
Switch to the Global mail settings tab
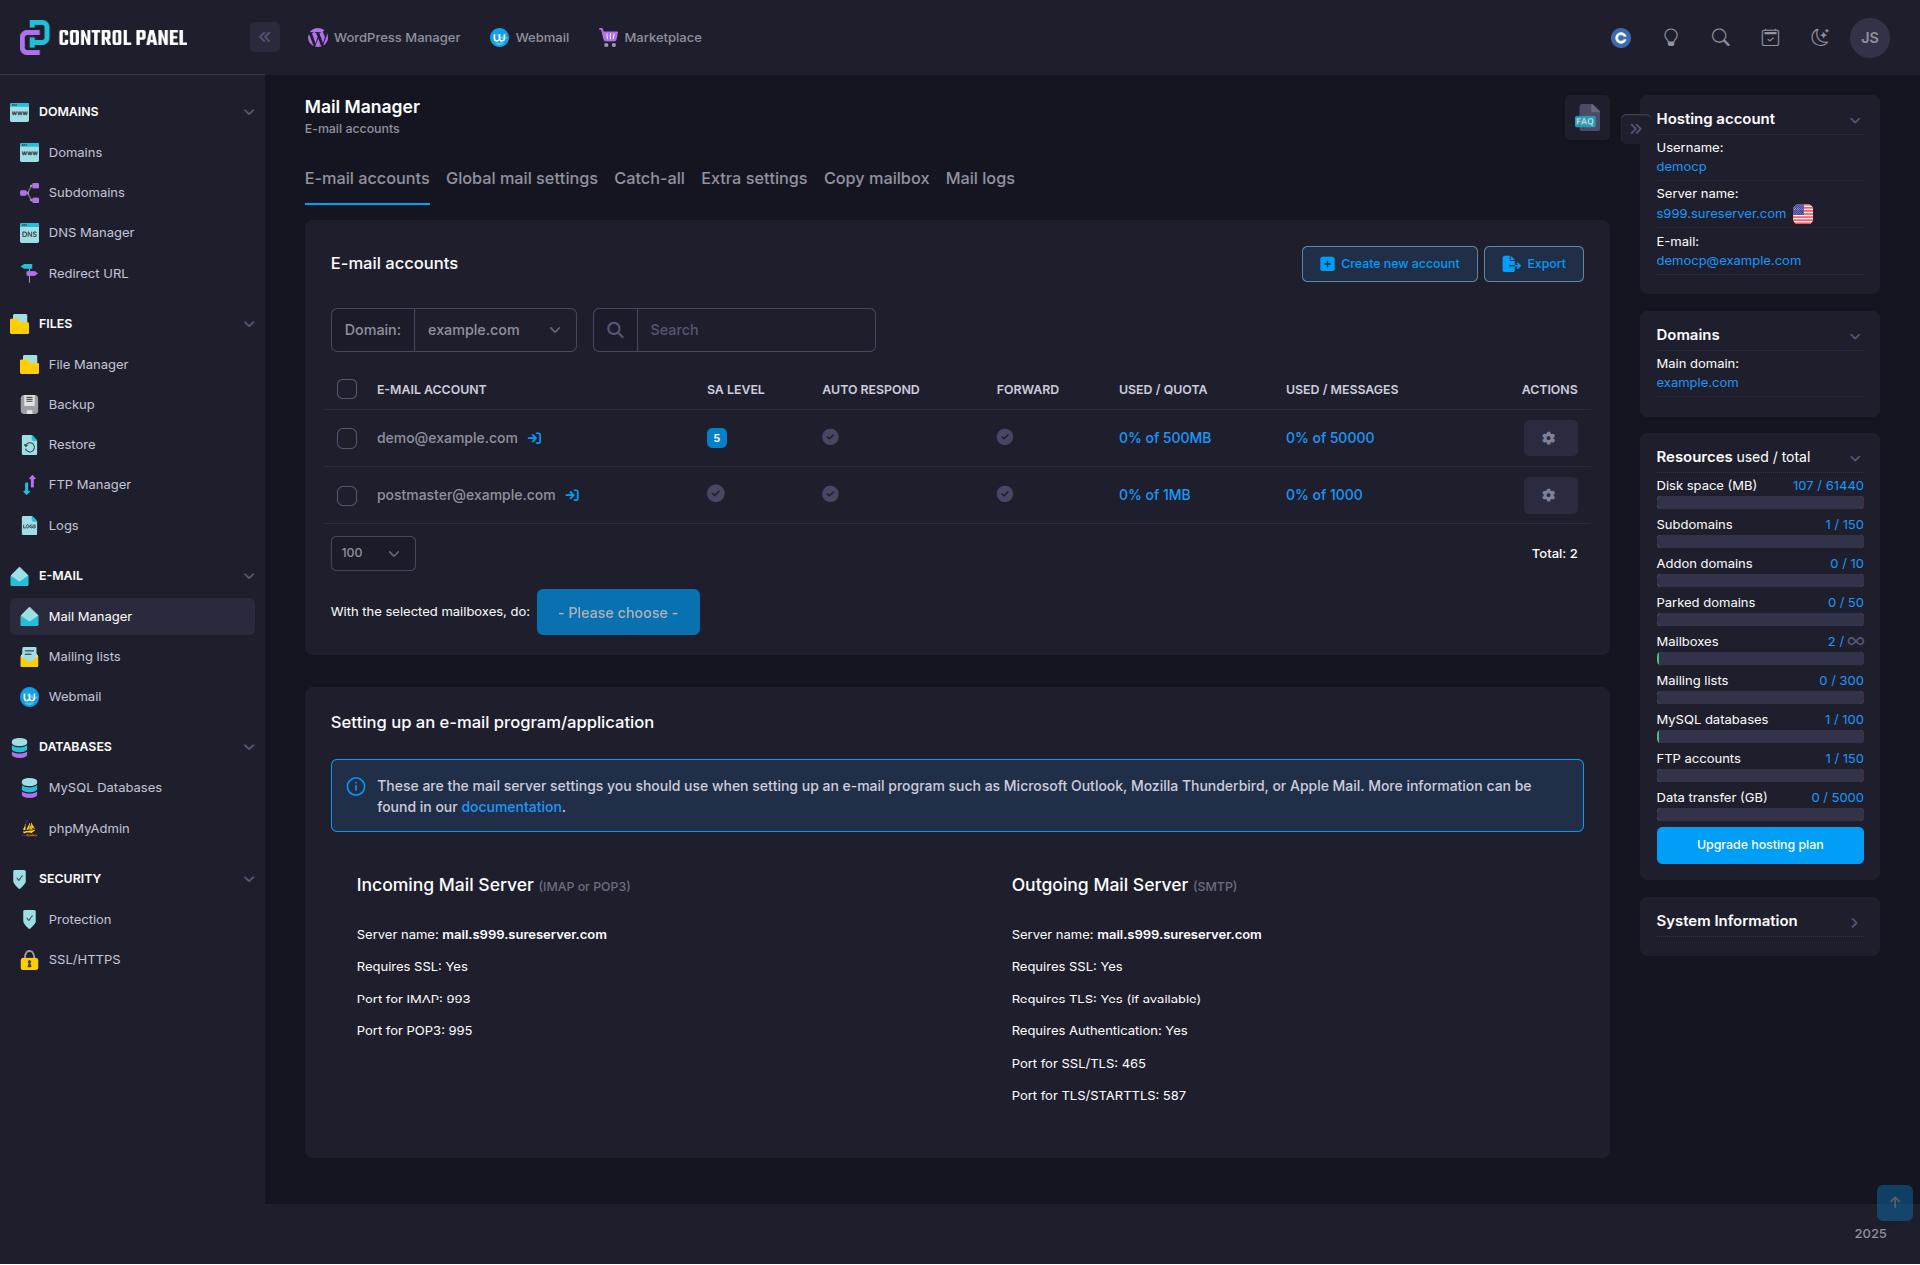click(x=522, y=179)
